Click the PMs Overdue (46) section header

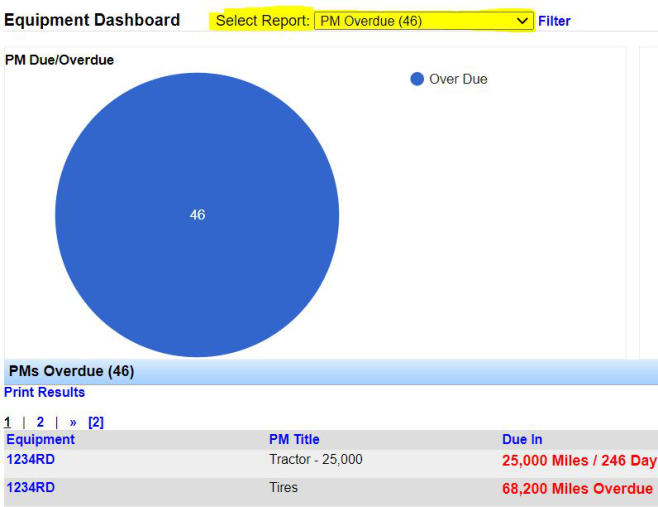pyautogui.click(x=71, y=371)
